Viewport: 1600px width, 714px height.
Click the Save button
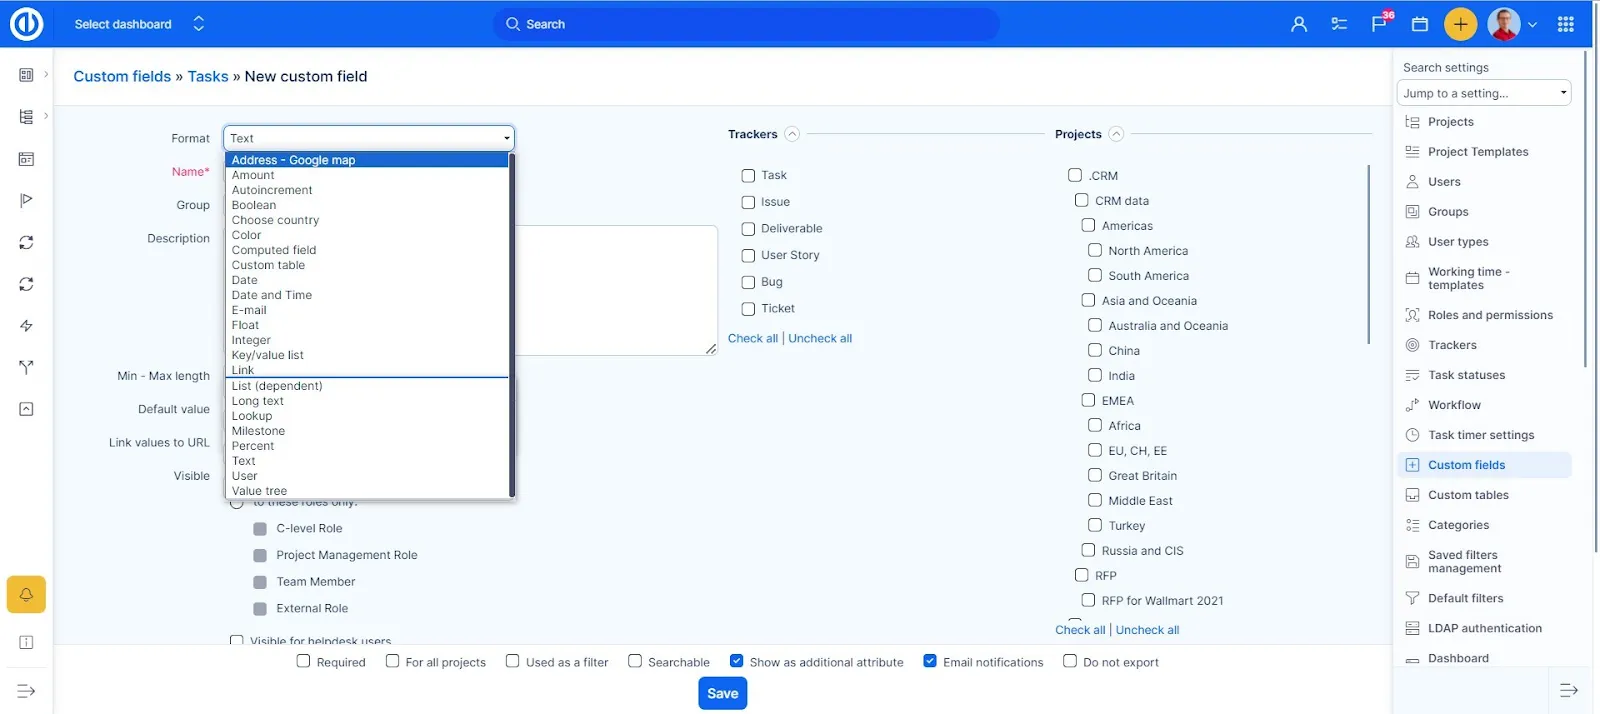point(722,693)
